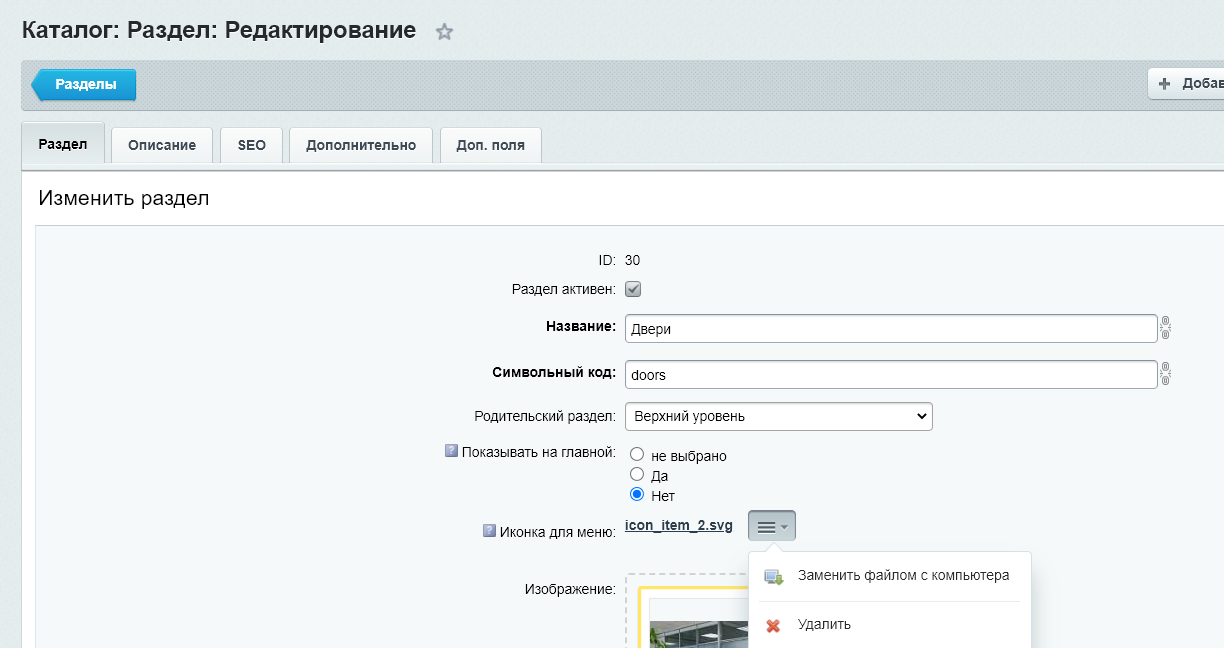Viewport: 1224px width, 648px height.
Task: Toggle the Раздел активен checkbox
Action: coord(633,289)
